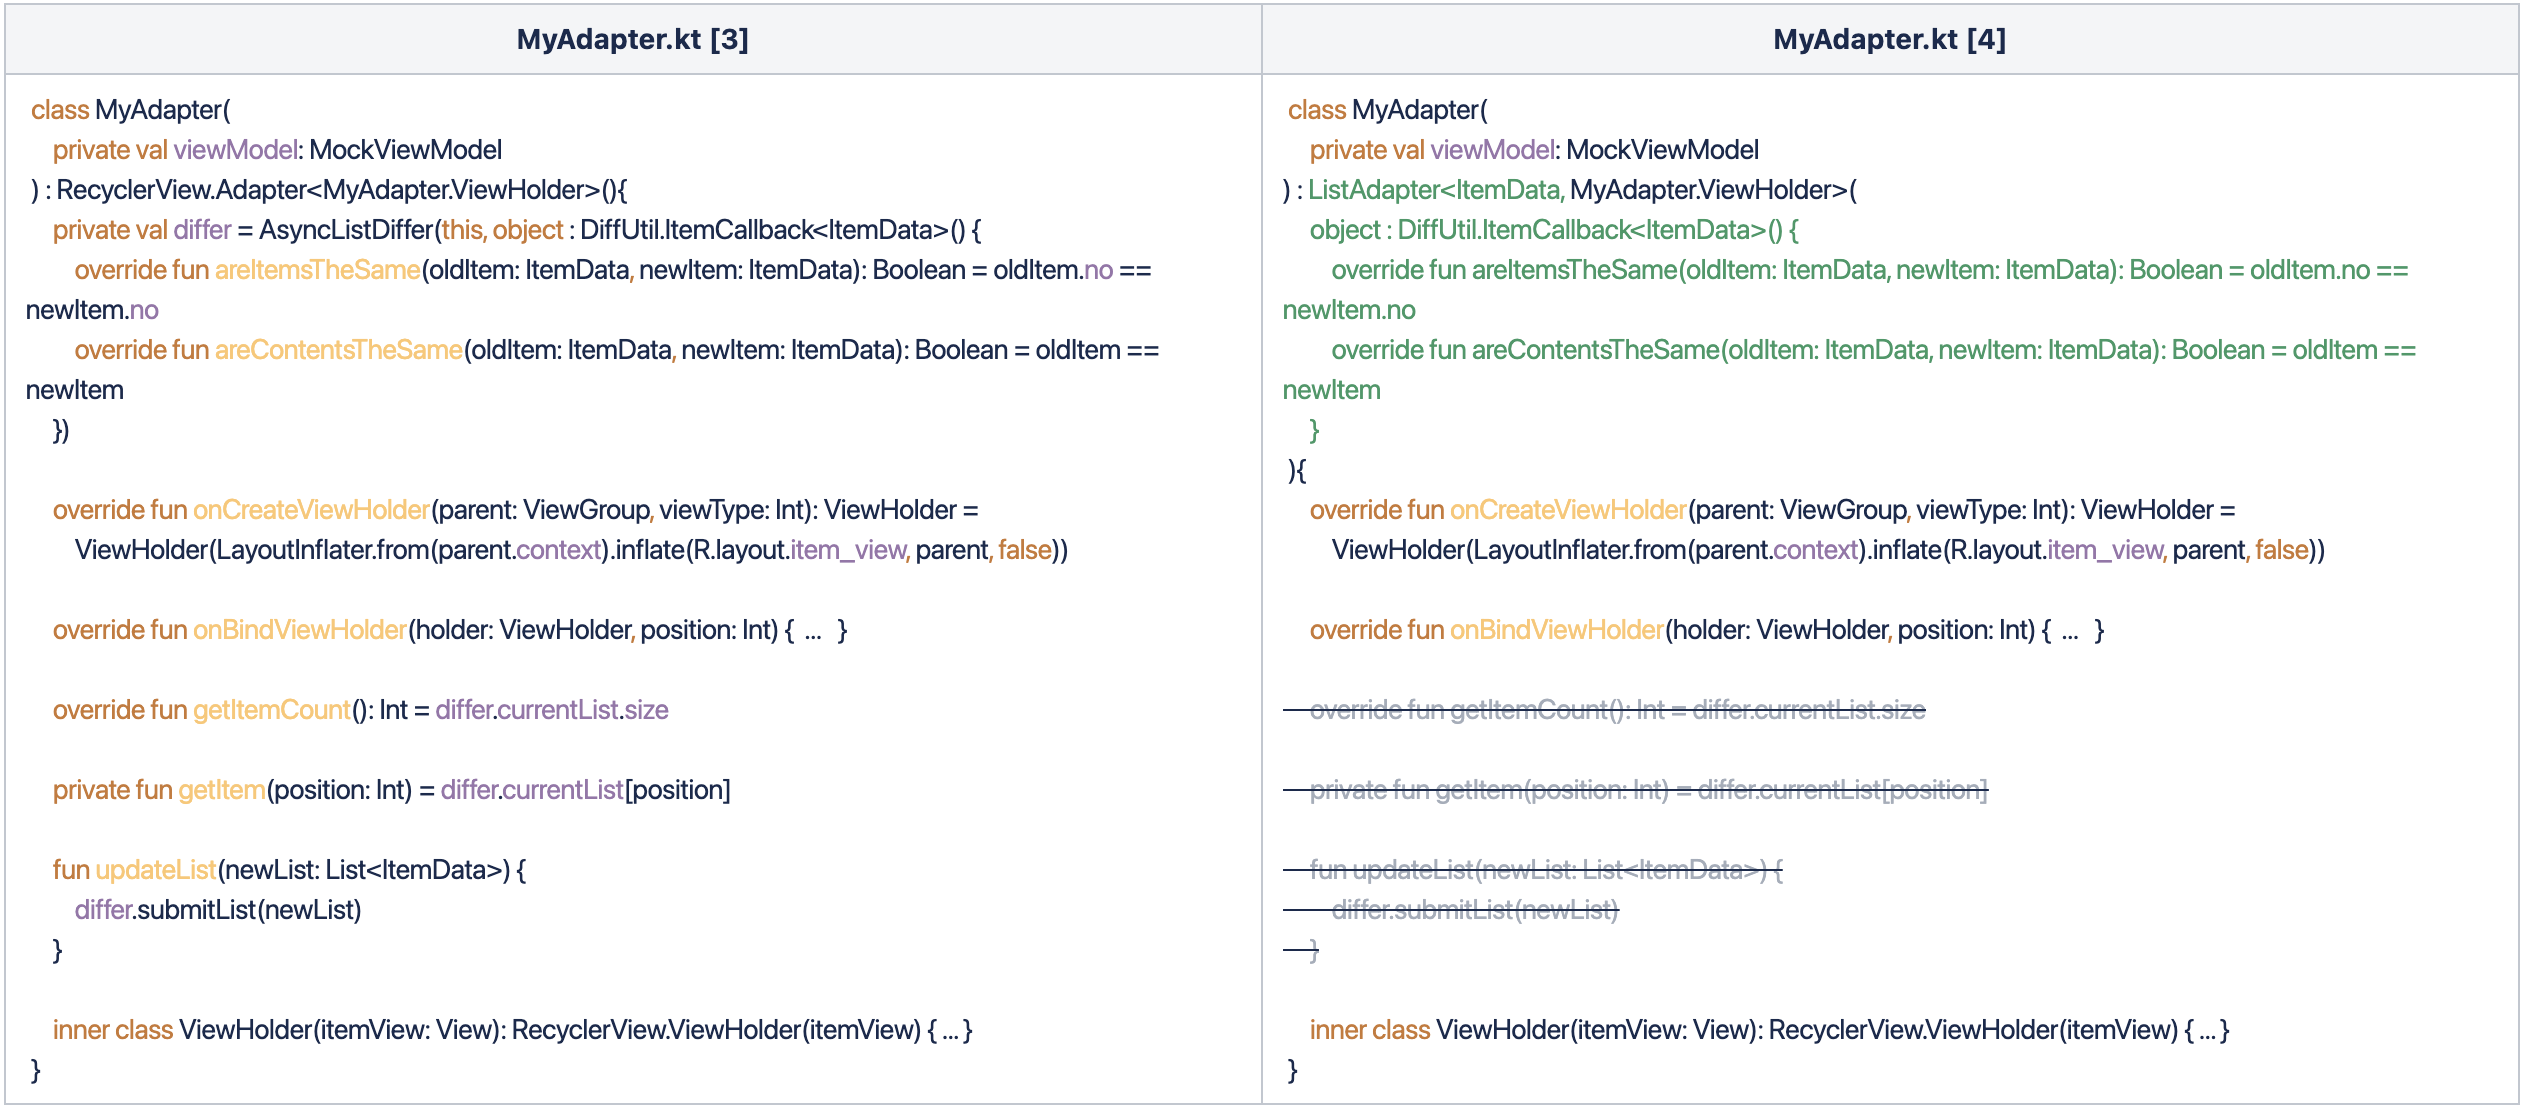Expand folded onBindViewHolder body in left pane
Image resolution: width=2530 pixels, height=1110 pixels.
pyautogui.click(x=813, y=631)
